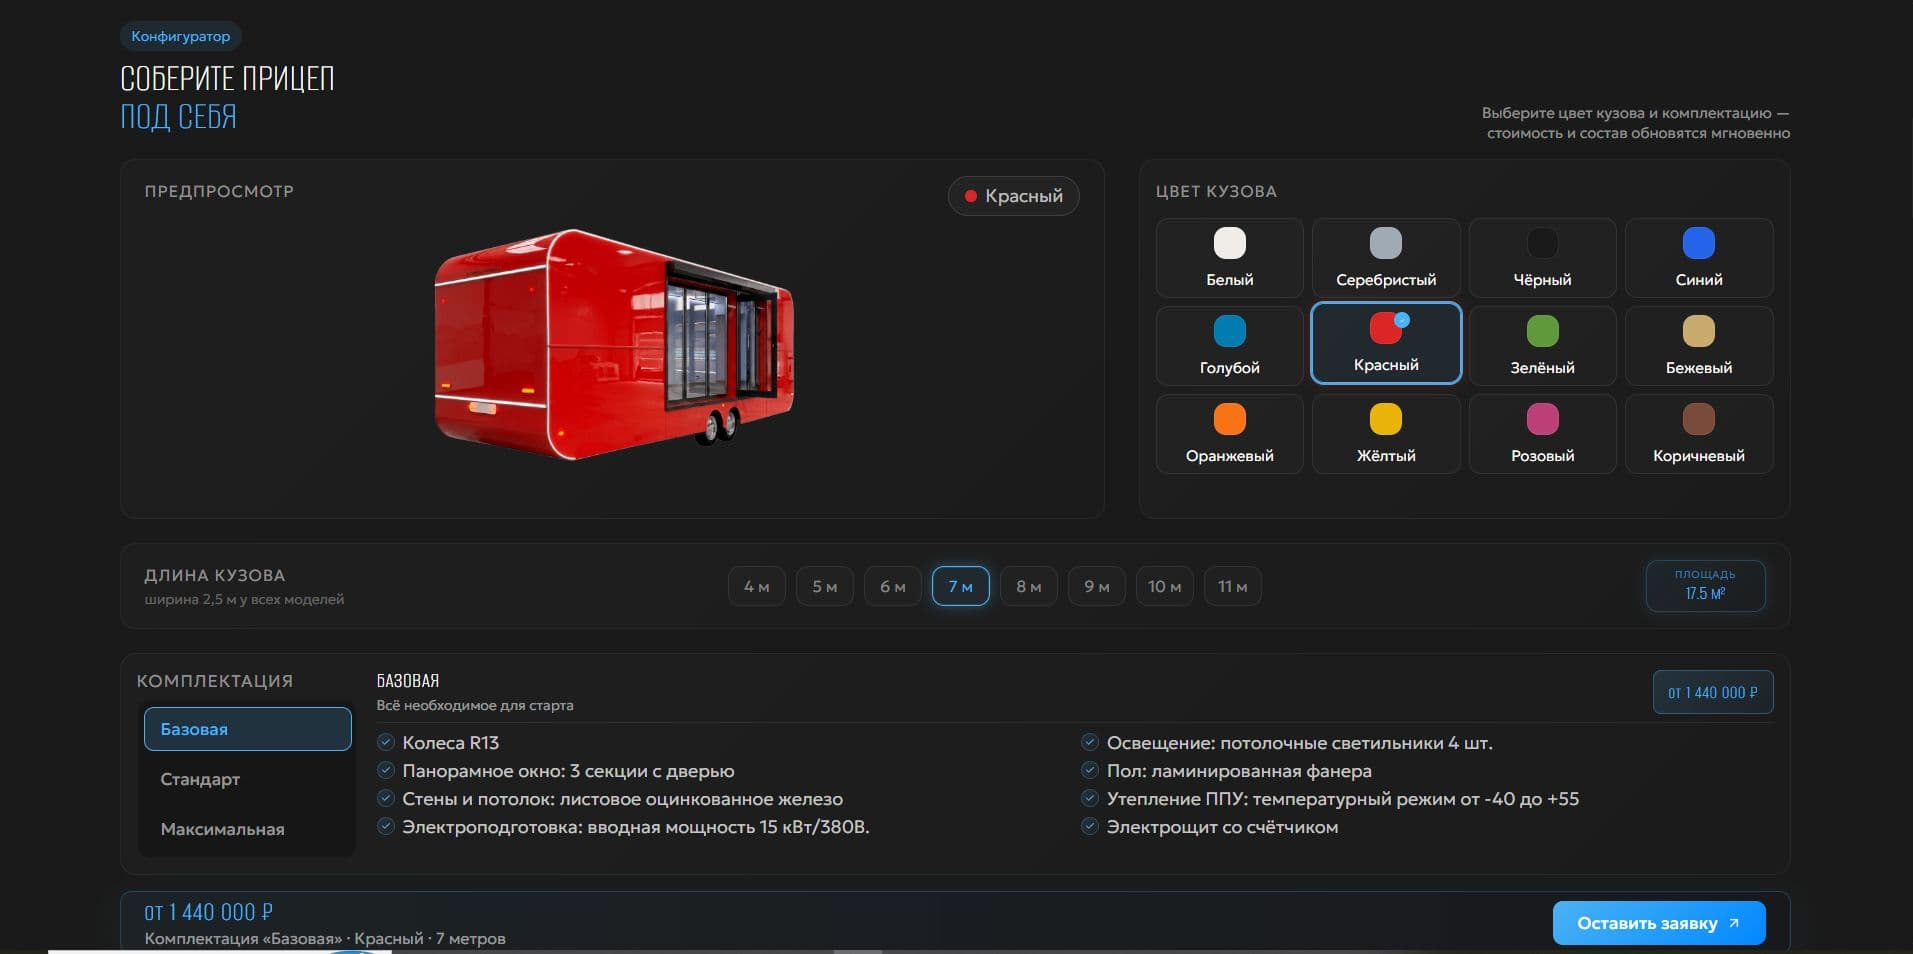1913x954 pixels.
Task: Click the Оставить заявку button
Action: [x=1659, y=923]
